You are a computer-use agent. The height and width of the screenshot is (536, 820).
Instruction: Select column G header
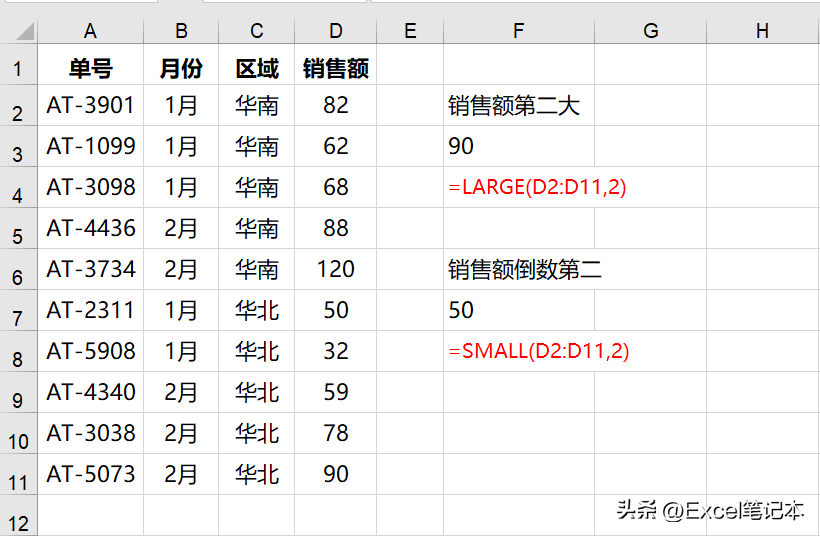tap(651, 31)
